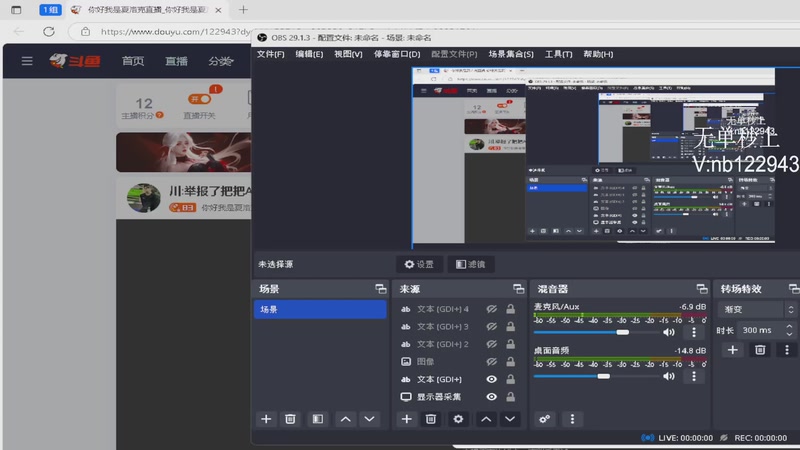The width and height of the screenshot is (800, 450).
Task: Decrease transition duration 300 ms
Action: 789,334
